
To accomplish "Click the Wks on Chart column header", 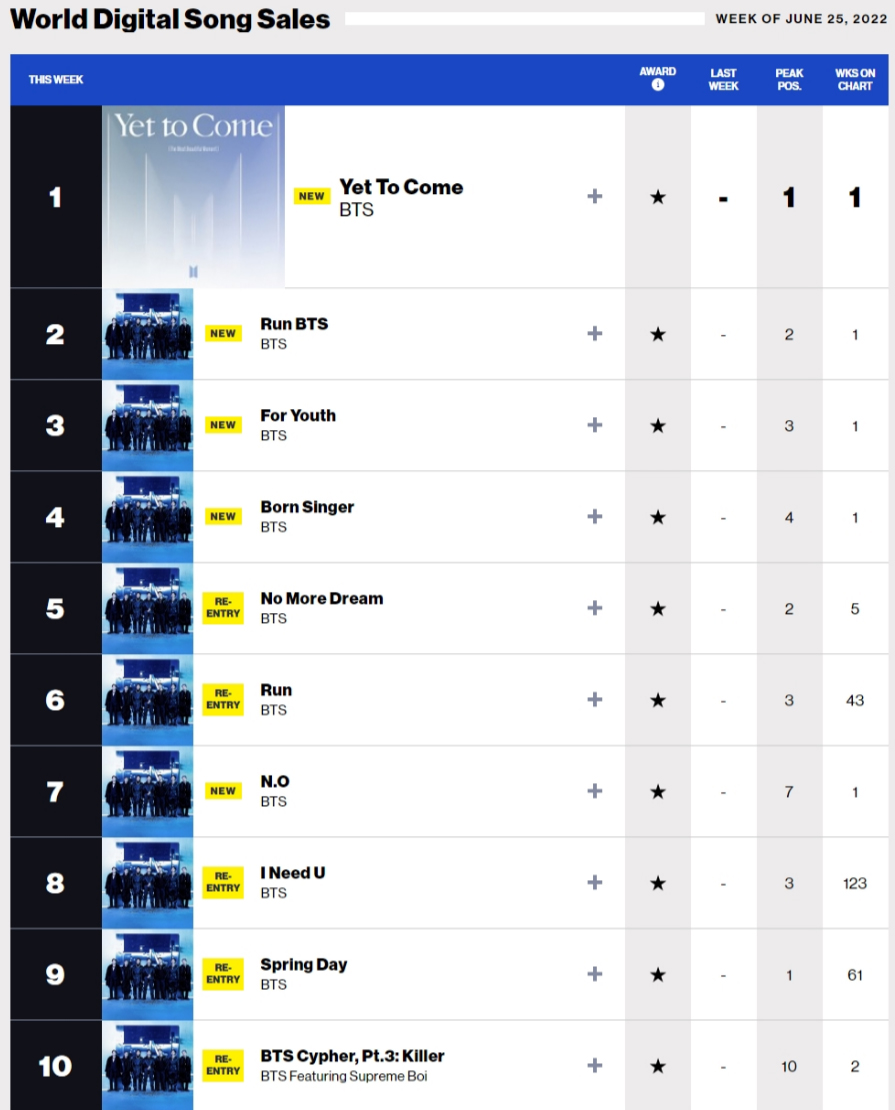I will (855, 79).
